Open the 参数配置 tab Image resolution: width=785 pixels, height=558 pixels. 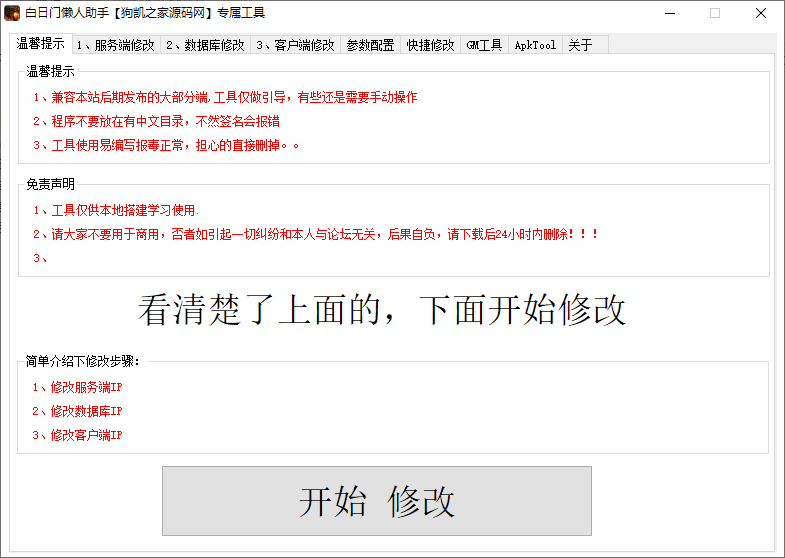(370, 45)
